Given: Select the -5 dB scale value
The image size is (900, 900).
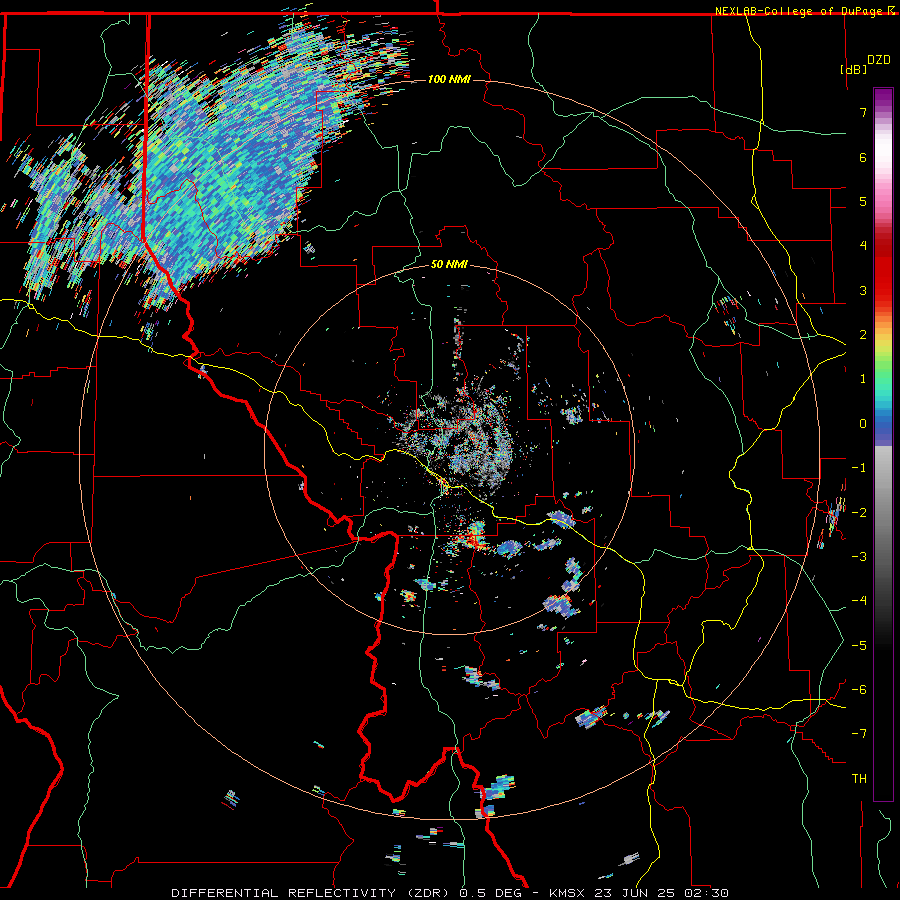Looking at the screenshot, I should coord(859,645).
